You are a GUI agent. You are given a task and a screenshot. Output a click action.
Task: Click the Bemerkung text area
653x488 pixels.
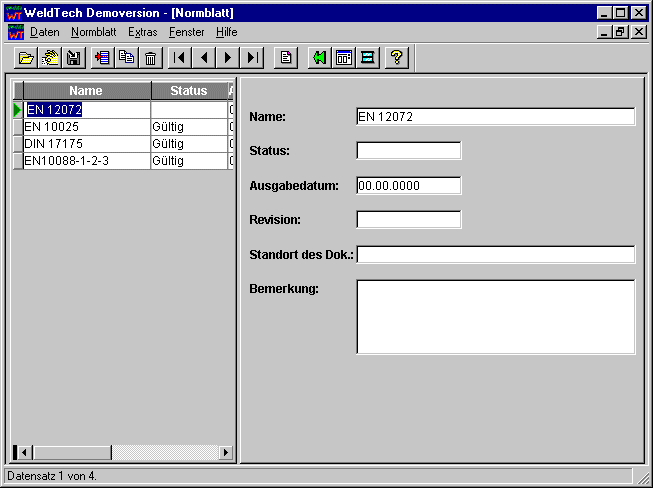495,316
